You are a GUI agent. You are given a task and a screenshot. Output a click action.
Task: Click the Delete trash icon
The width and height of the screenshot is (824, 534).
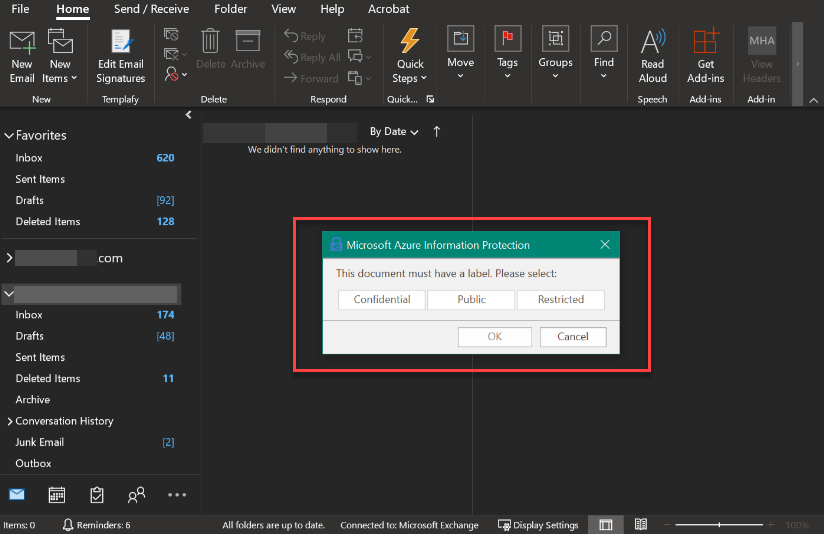point(210,49)
